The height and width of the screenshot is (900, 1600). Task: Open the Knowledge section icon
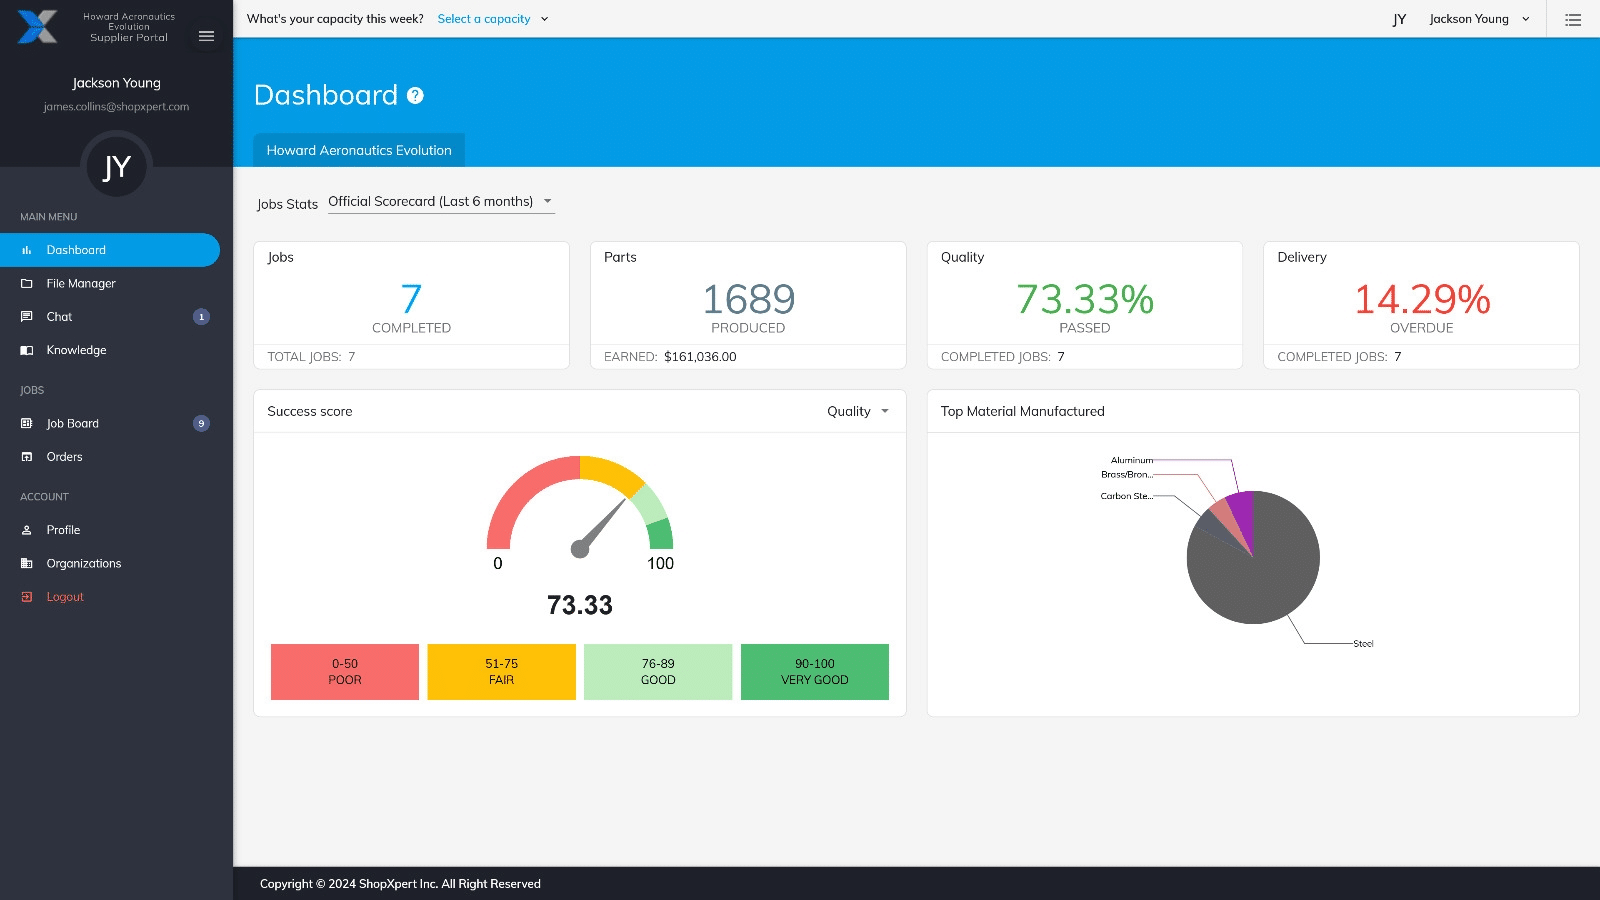click(26, 349)
